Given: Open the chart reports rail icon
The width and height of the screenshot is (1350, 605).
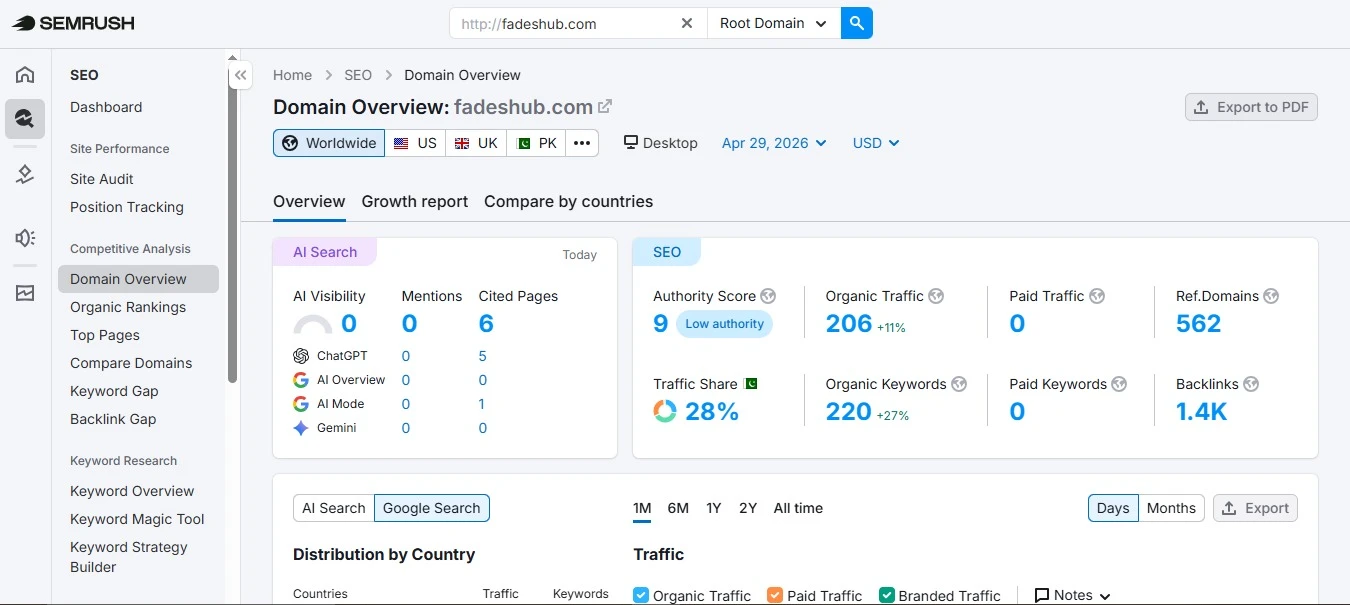Looking at the screenshot, I should [25, 293].
